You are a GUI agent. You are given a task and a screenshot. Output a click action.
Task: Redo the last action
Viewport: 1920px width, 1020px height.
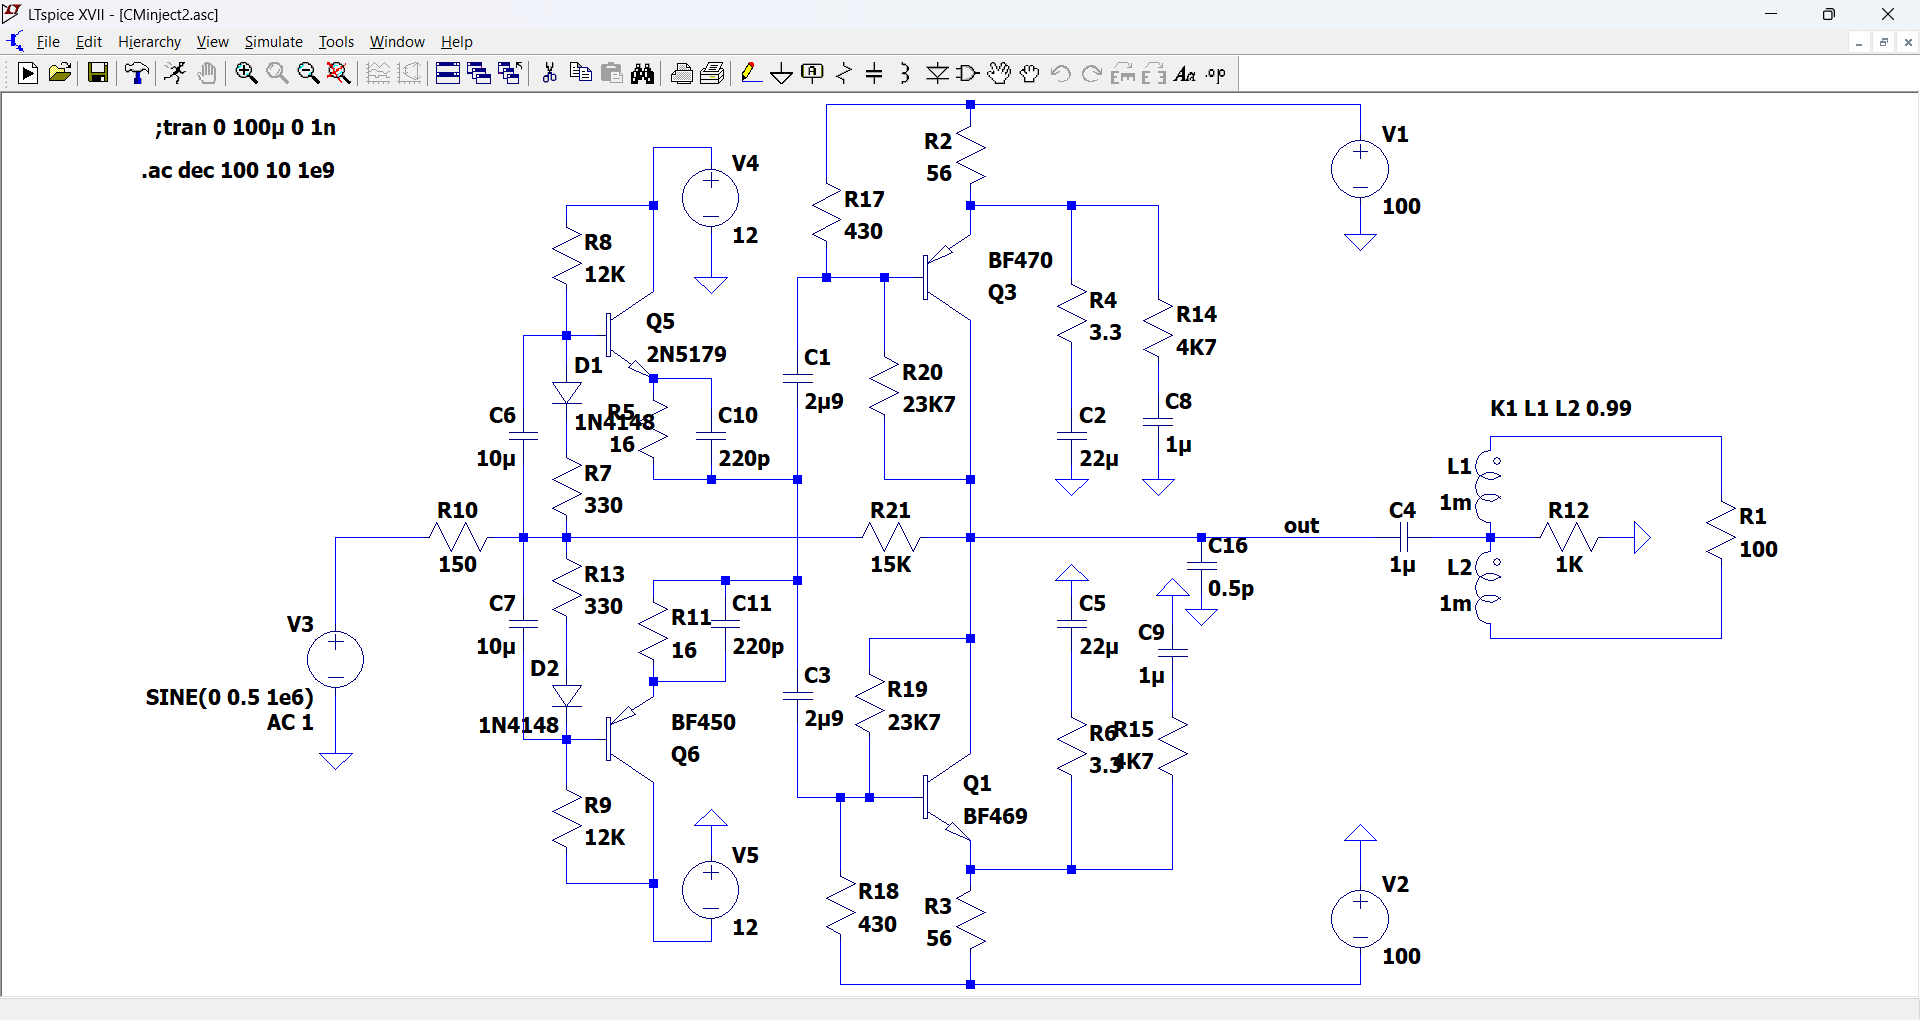coord(1092,73)
